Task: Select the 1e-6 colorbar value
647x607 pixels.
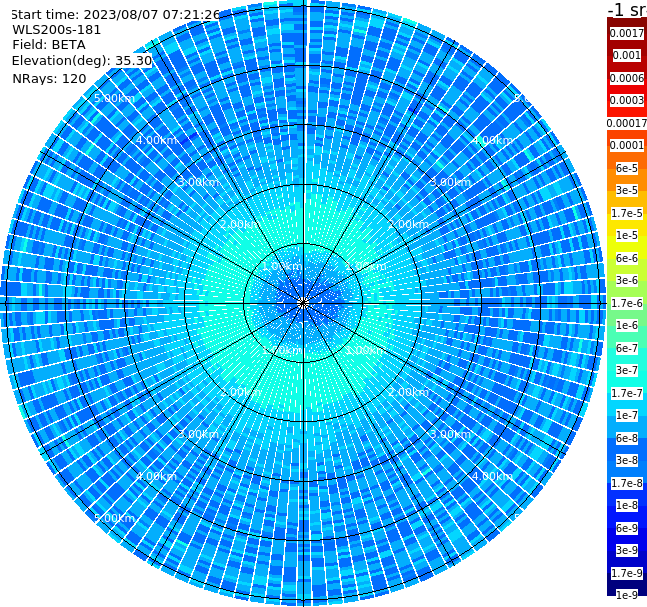Action: pos(627,325)
